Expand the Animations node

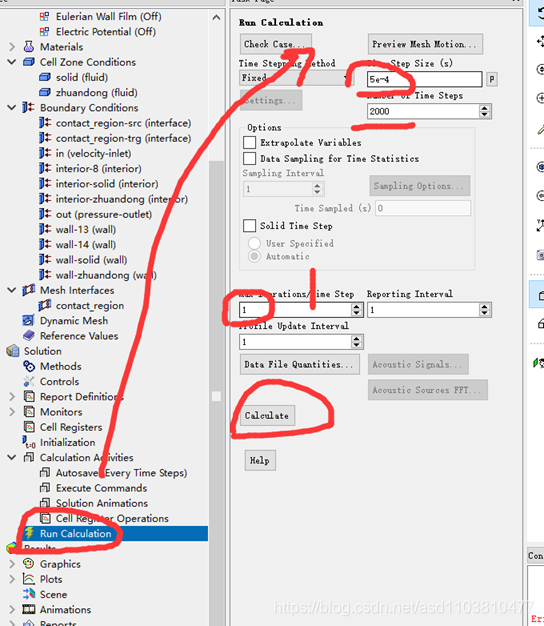coord(12,609)
